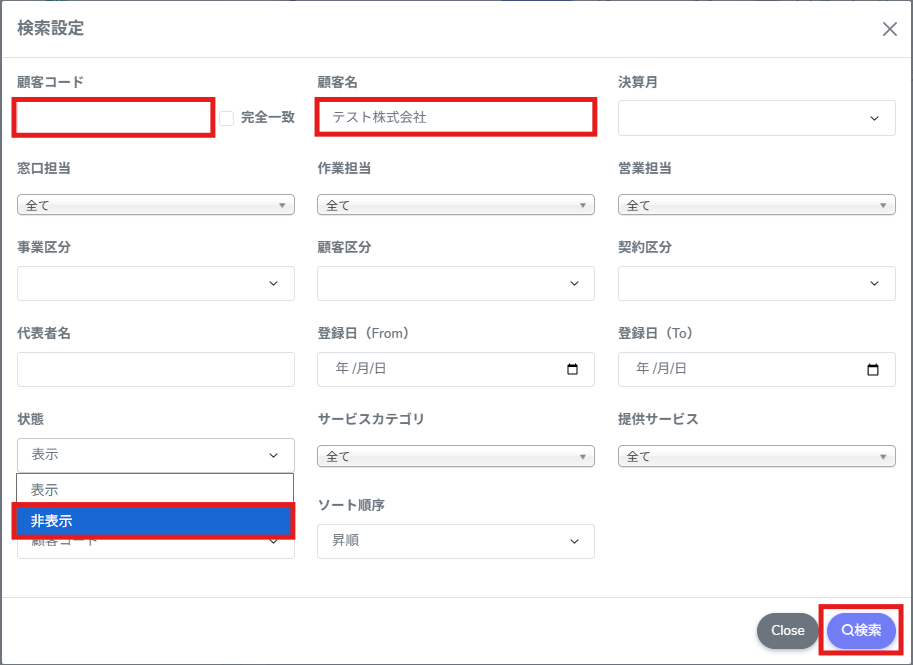Expand the 営業担当 dropdown
913x665 pixels.
pos(756,205)
